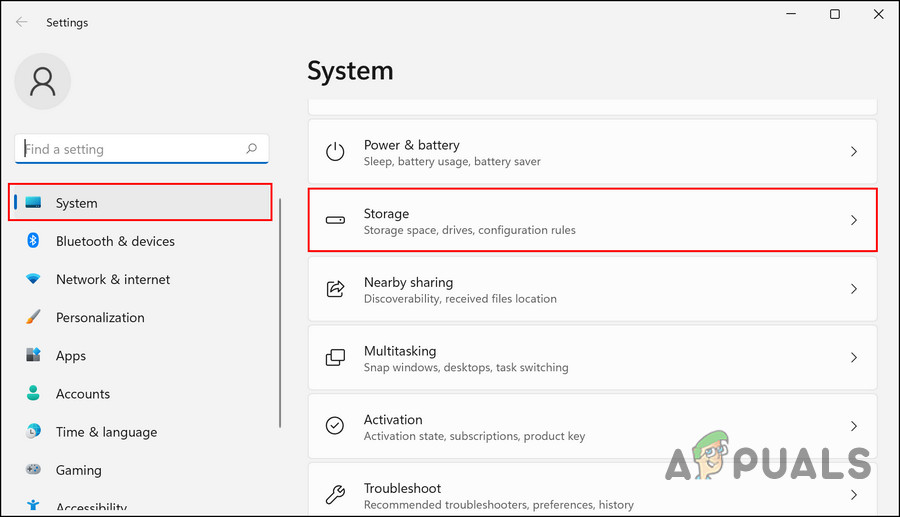Click the Time & language globe icon

pyautogui.click(x=33, y=431)
